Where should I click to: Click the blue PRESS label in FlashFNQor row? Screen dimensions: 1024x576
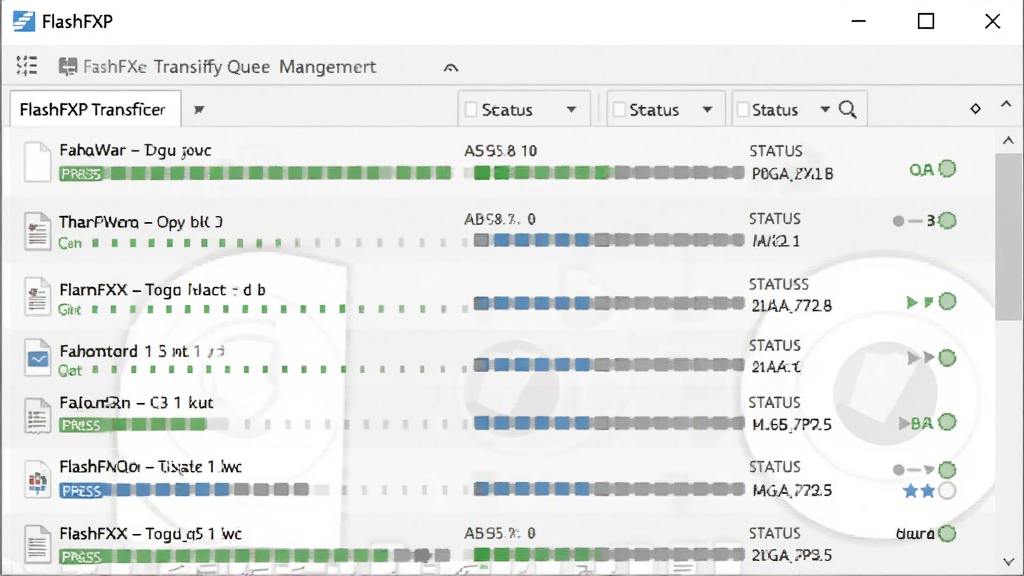[81, 490]
